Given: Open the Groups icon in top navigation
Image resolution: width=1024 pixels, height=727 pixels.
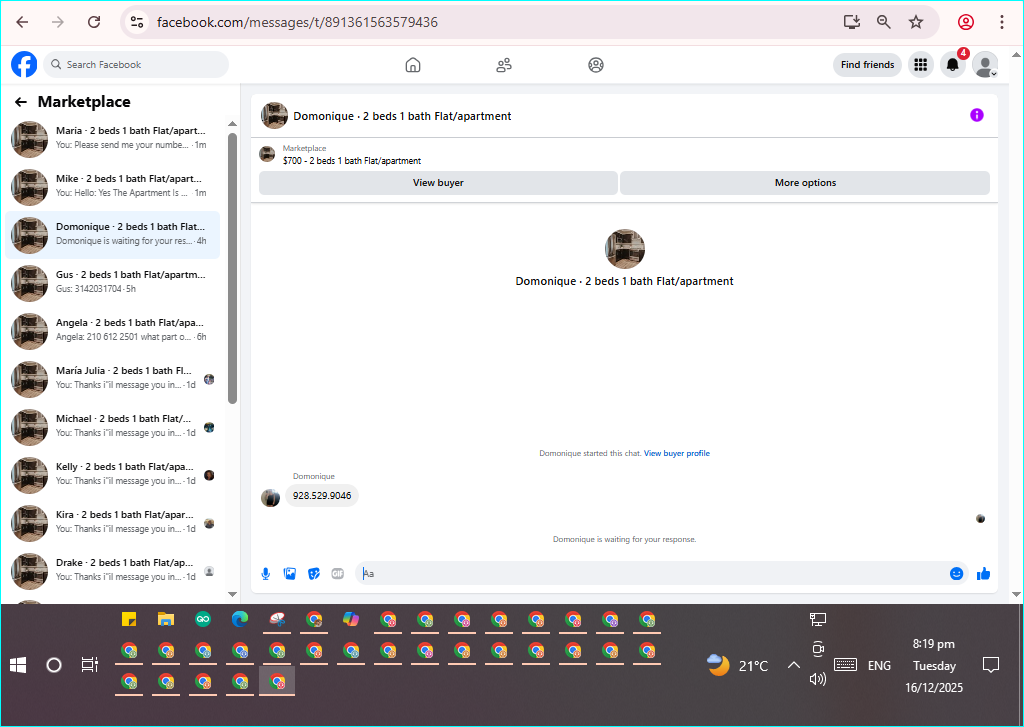Looking at the screenshot, I should [x=596, y=65].
